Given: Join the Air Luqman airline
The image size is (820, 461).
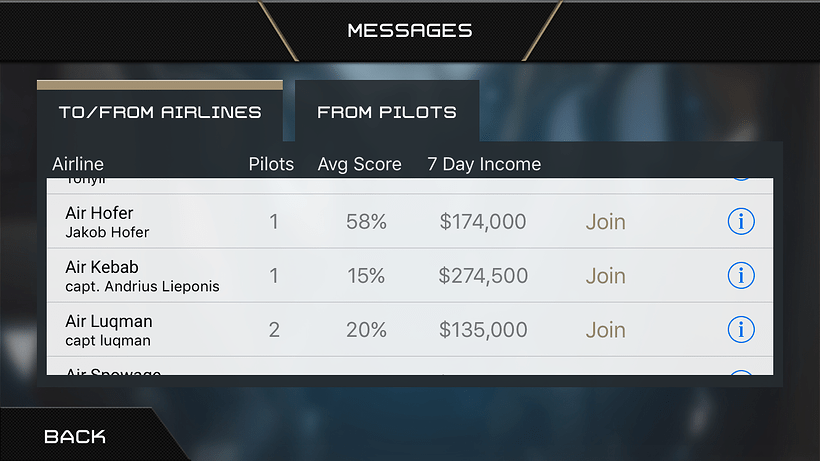Looking at the screenshot, I should coord(606,330).
